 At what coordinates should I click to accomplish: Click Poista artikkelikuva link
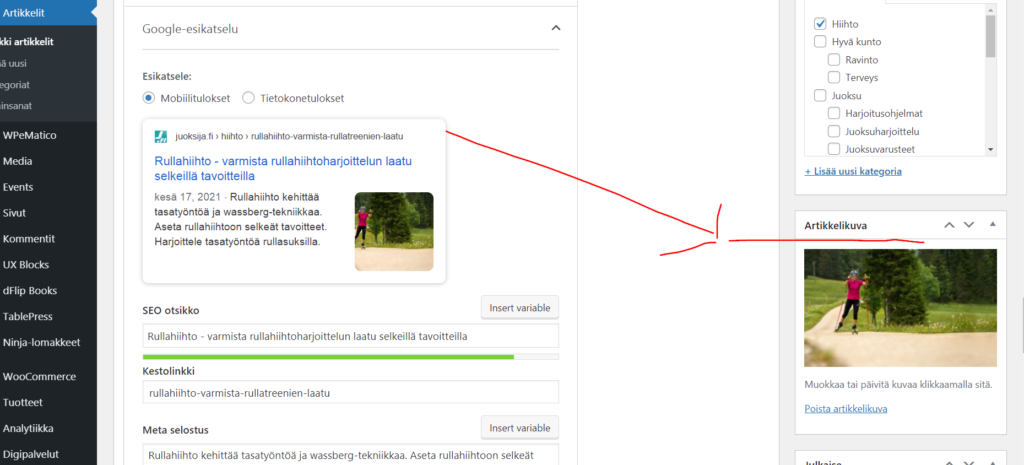(846, 409)
